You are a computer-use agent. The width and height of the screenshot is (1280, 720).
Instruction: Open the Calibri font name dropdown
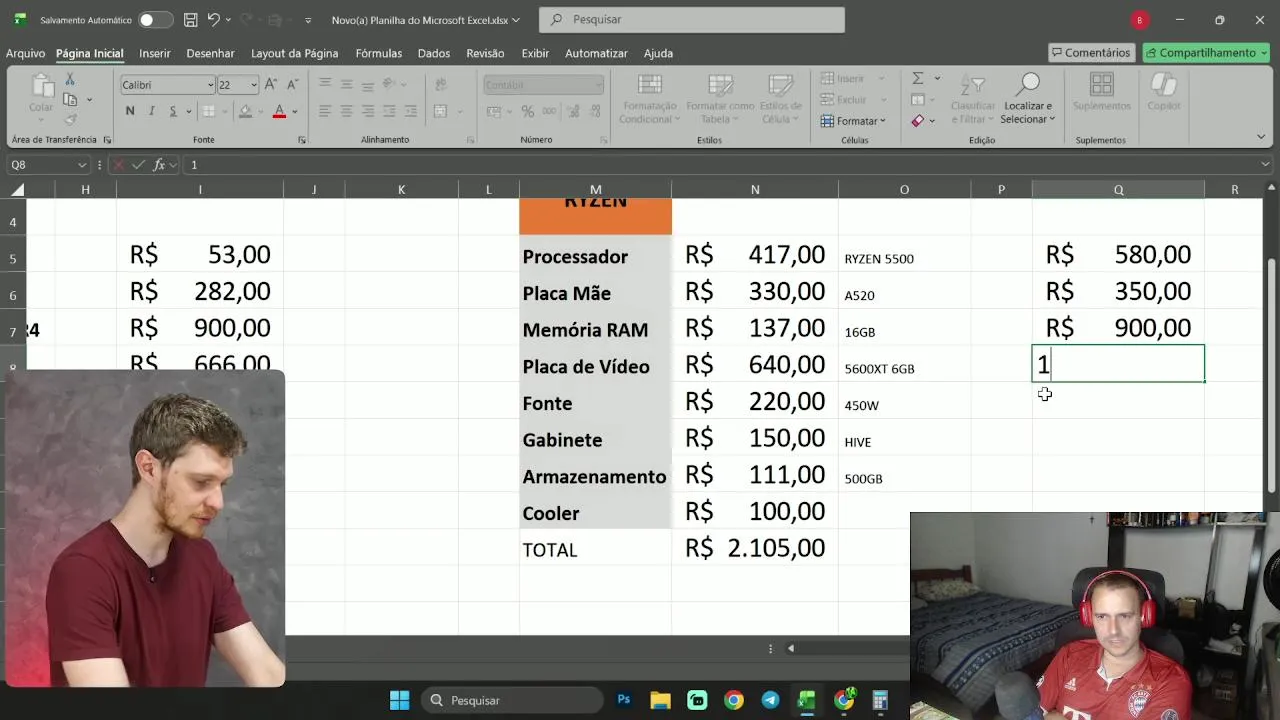pos(210,85)
